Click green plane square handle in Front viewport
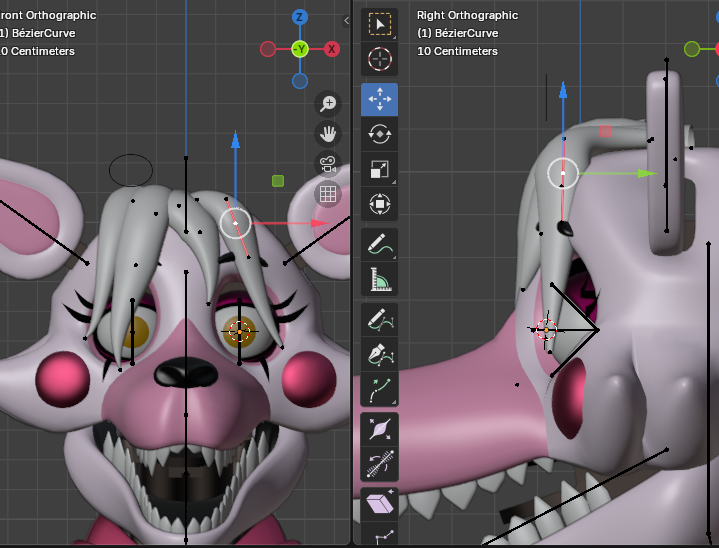The height and width of the screenshot is (548, 719). click(x=278, y=181)
